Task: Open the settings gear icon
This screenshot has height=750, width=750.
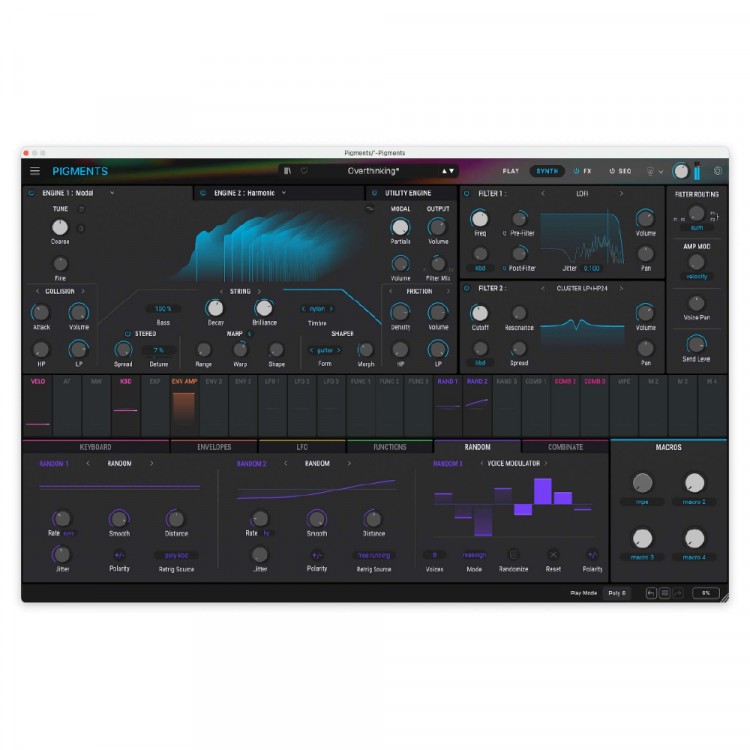Action: (x=717, y=171)
